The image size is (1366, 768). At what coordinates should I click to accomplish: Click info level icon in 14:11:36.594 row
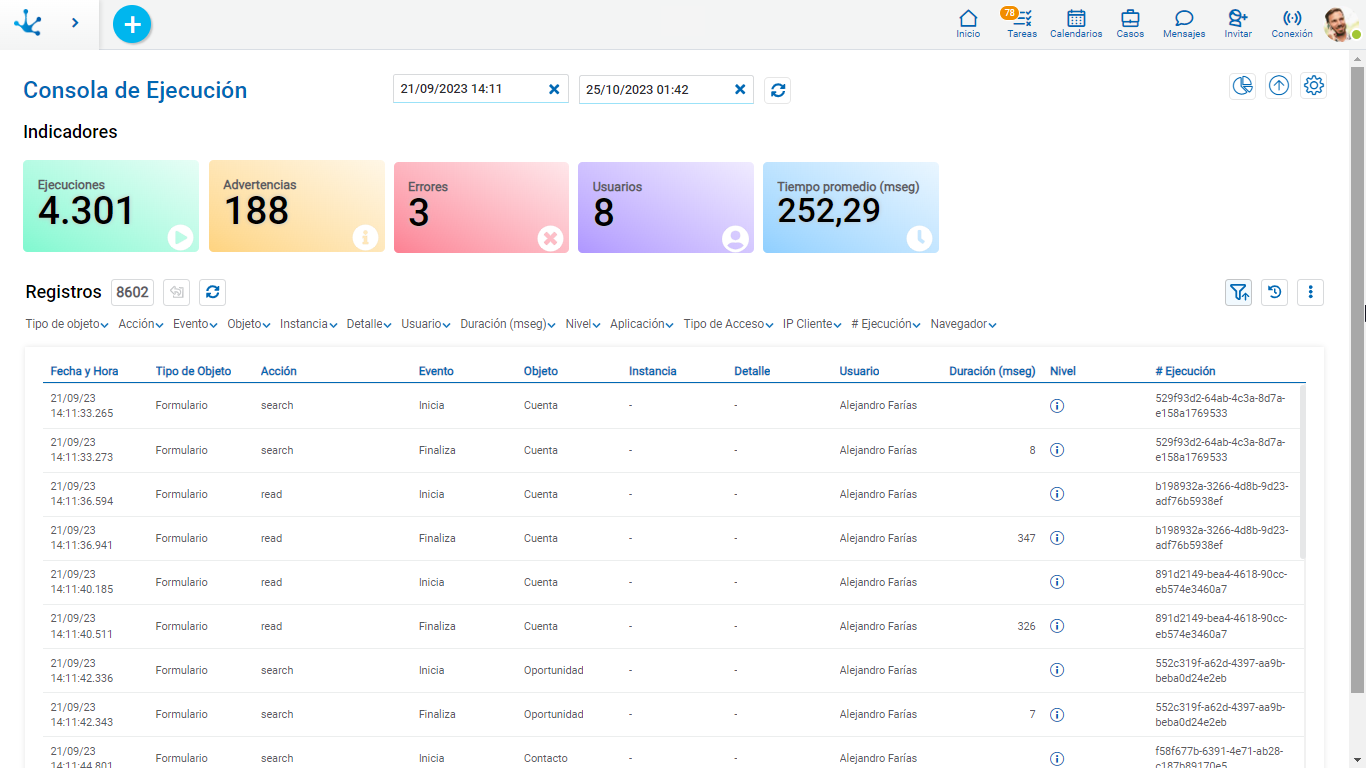click(1057, 494)
